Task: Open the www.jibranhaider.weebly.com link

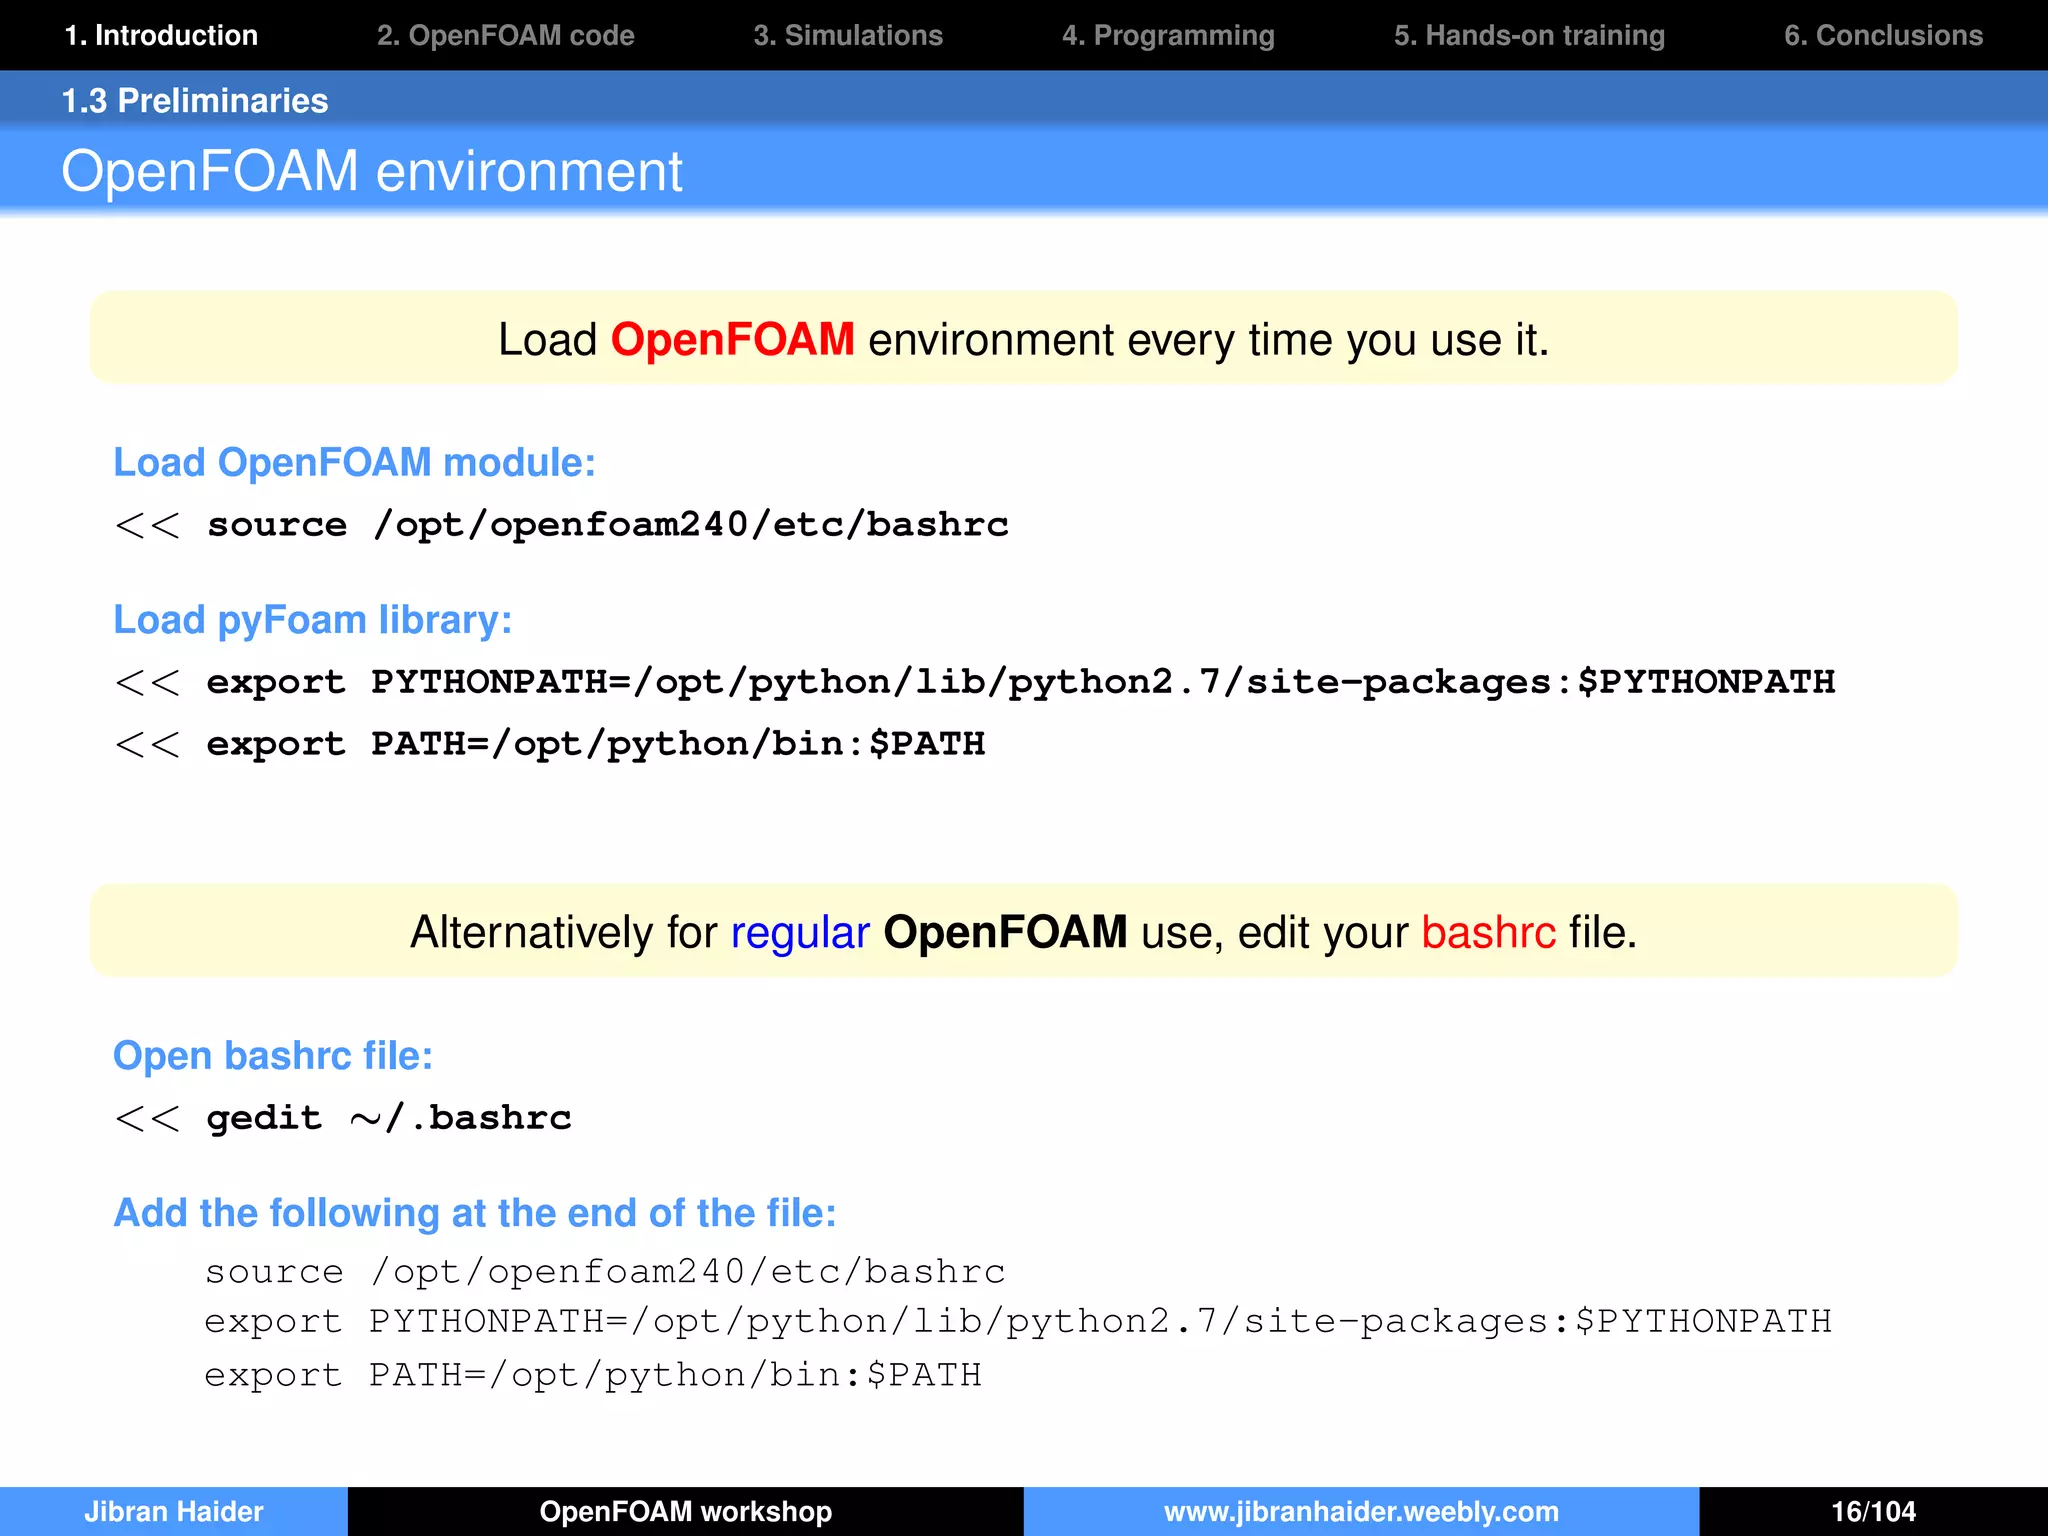Action: click(x=1361, y=1511)
